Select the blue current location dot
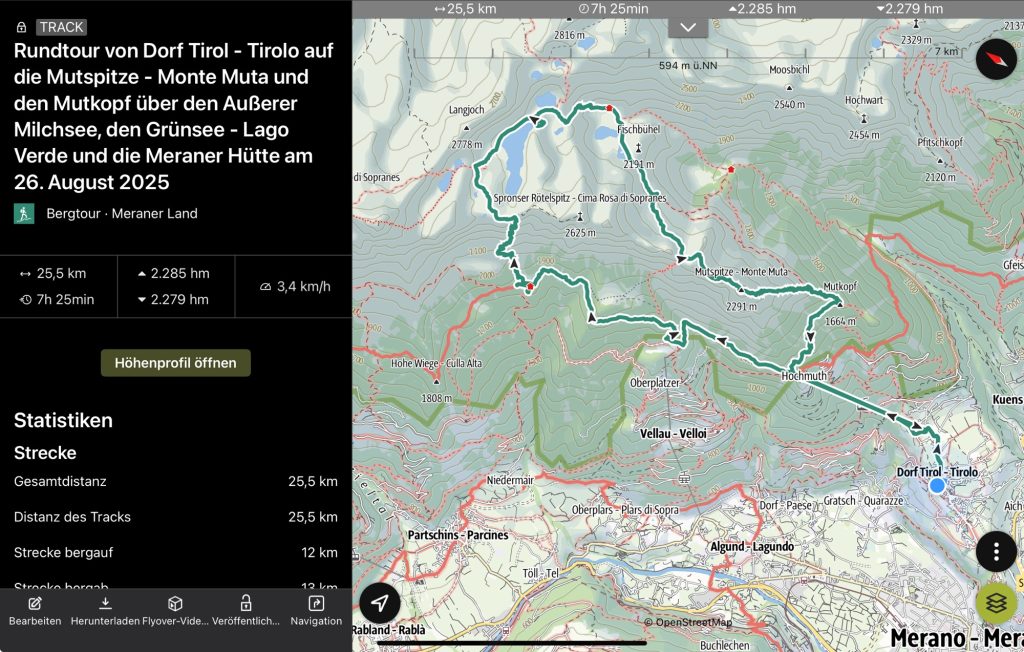1024x652 pixels. 937,486
